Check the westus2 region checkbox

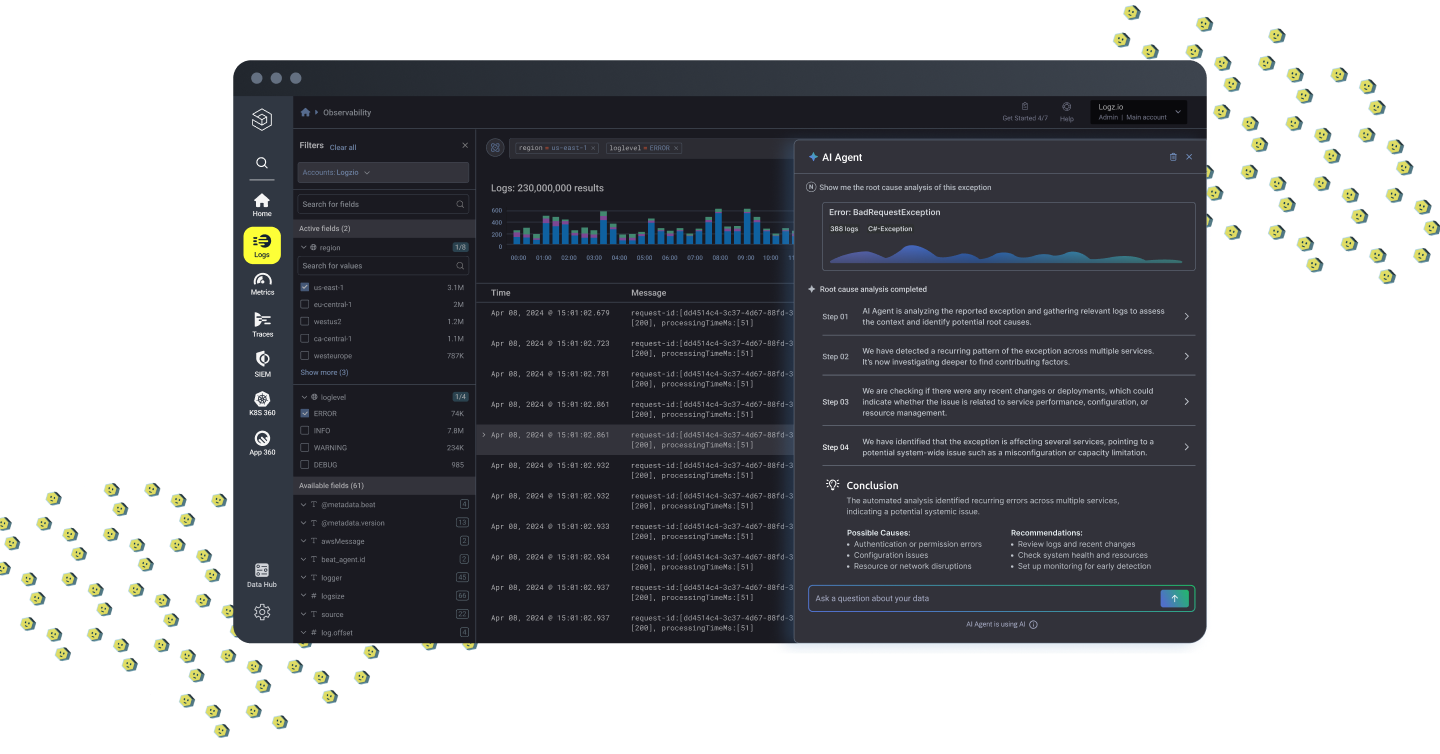point(305,321)
